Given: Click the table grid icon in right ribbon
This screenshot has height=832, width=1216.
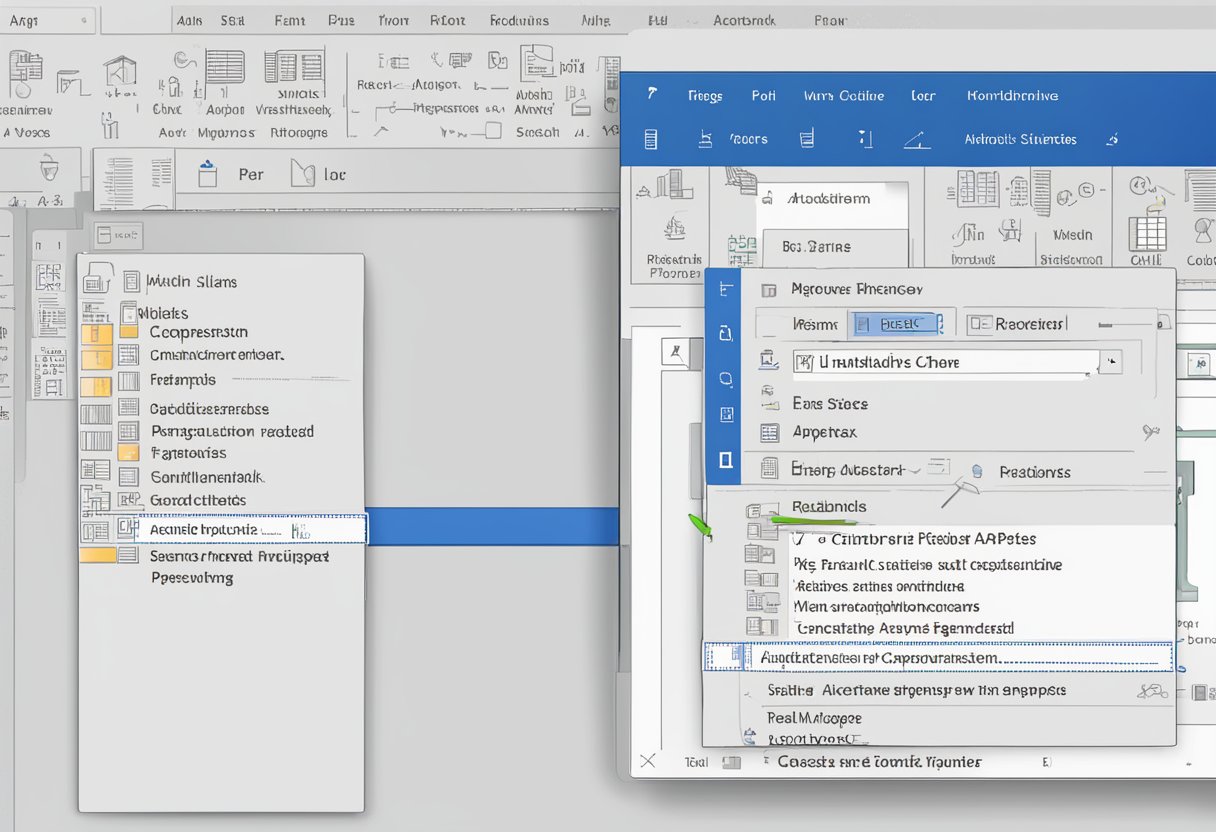Looking at the screenshot, I should (x=1147, y=234).
